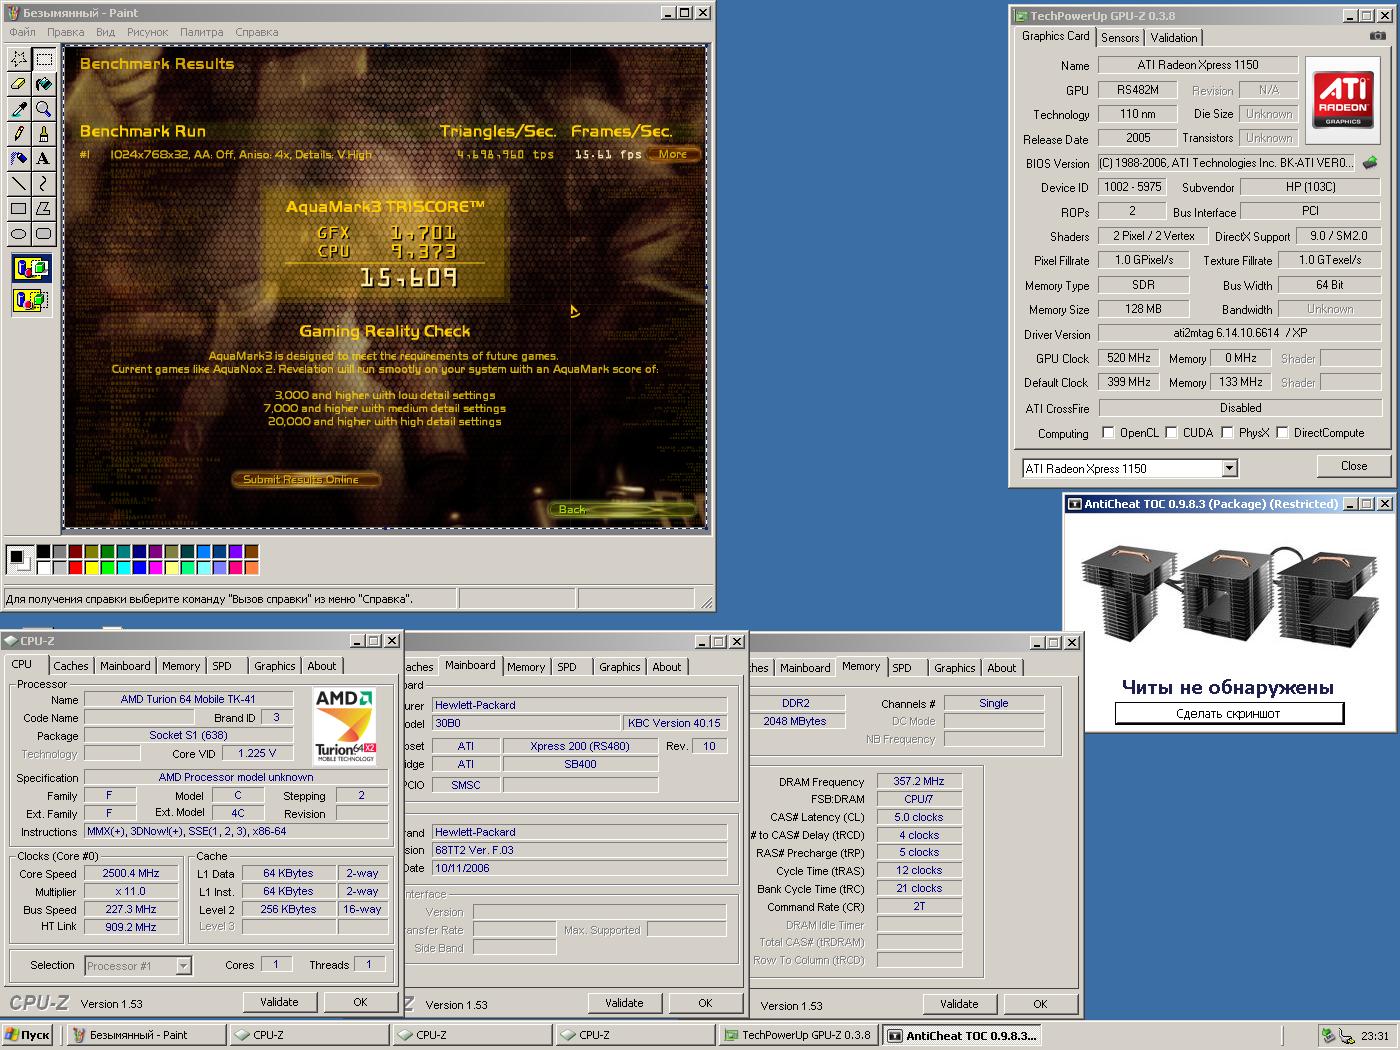Choose the opaque selection option in Paint
Image resolution: width=1400 pixels, height=1050 pixels.
point(31,268)
